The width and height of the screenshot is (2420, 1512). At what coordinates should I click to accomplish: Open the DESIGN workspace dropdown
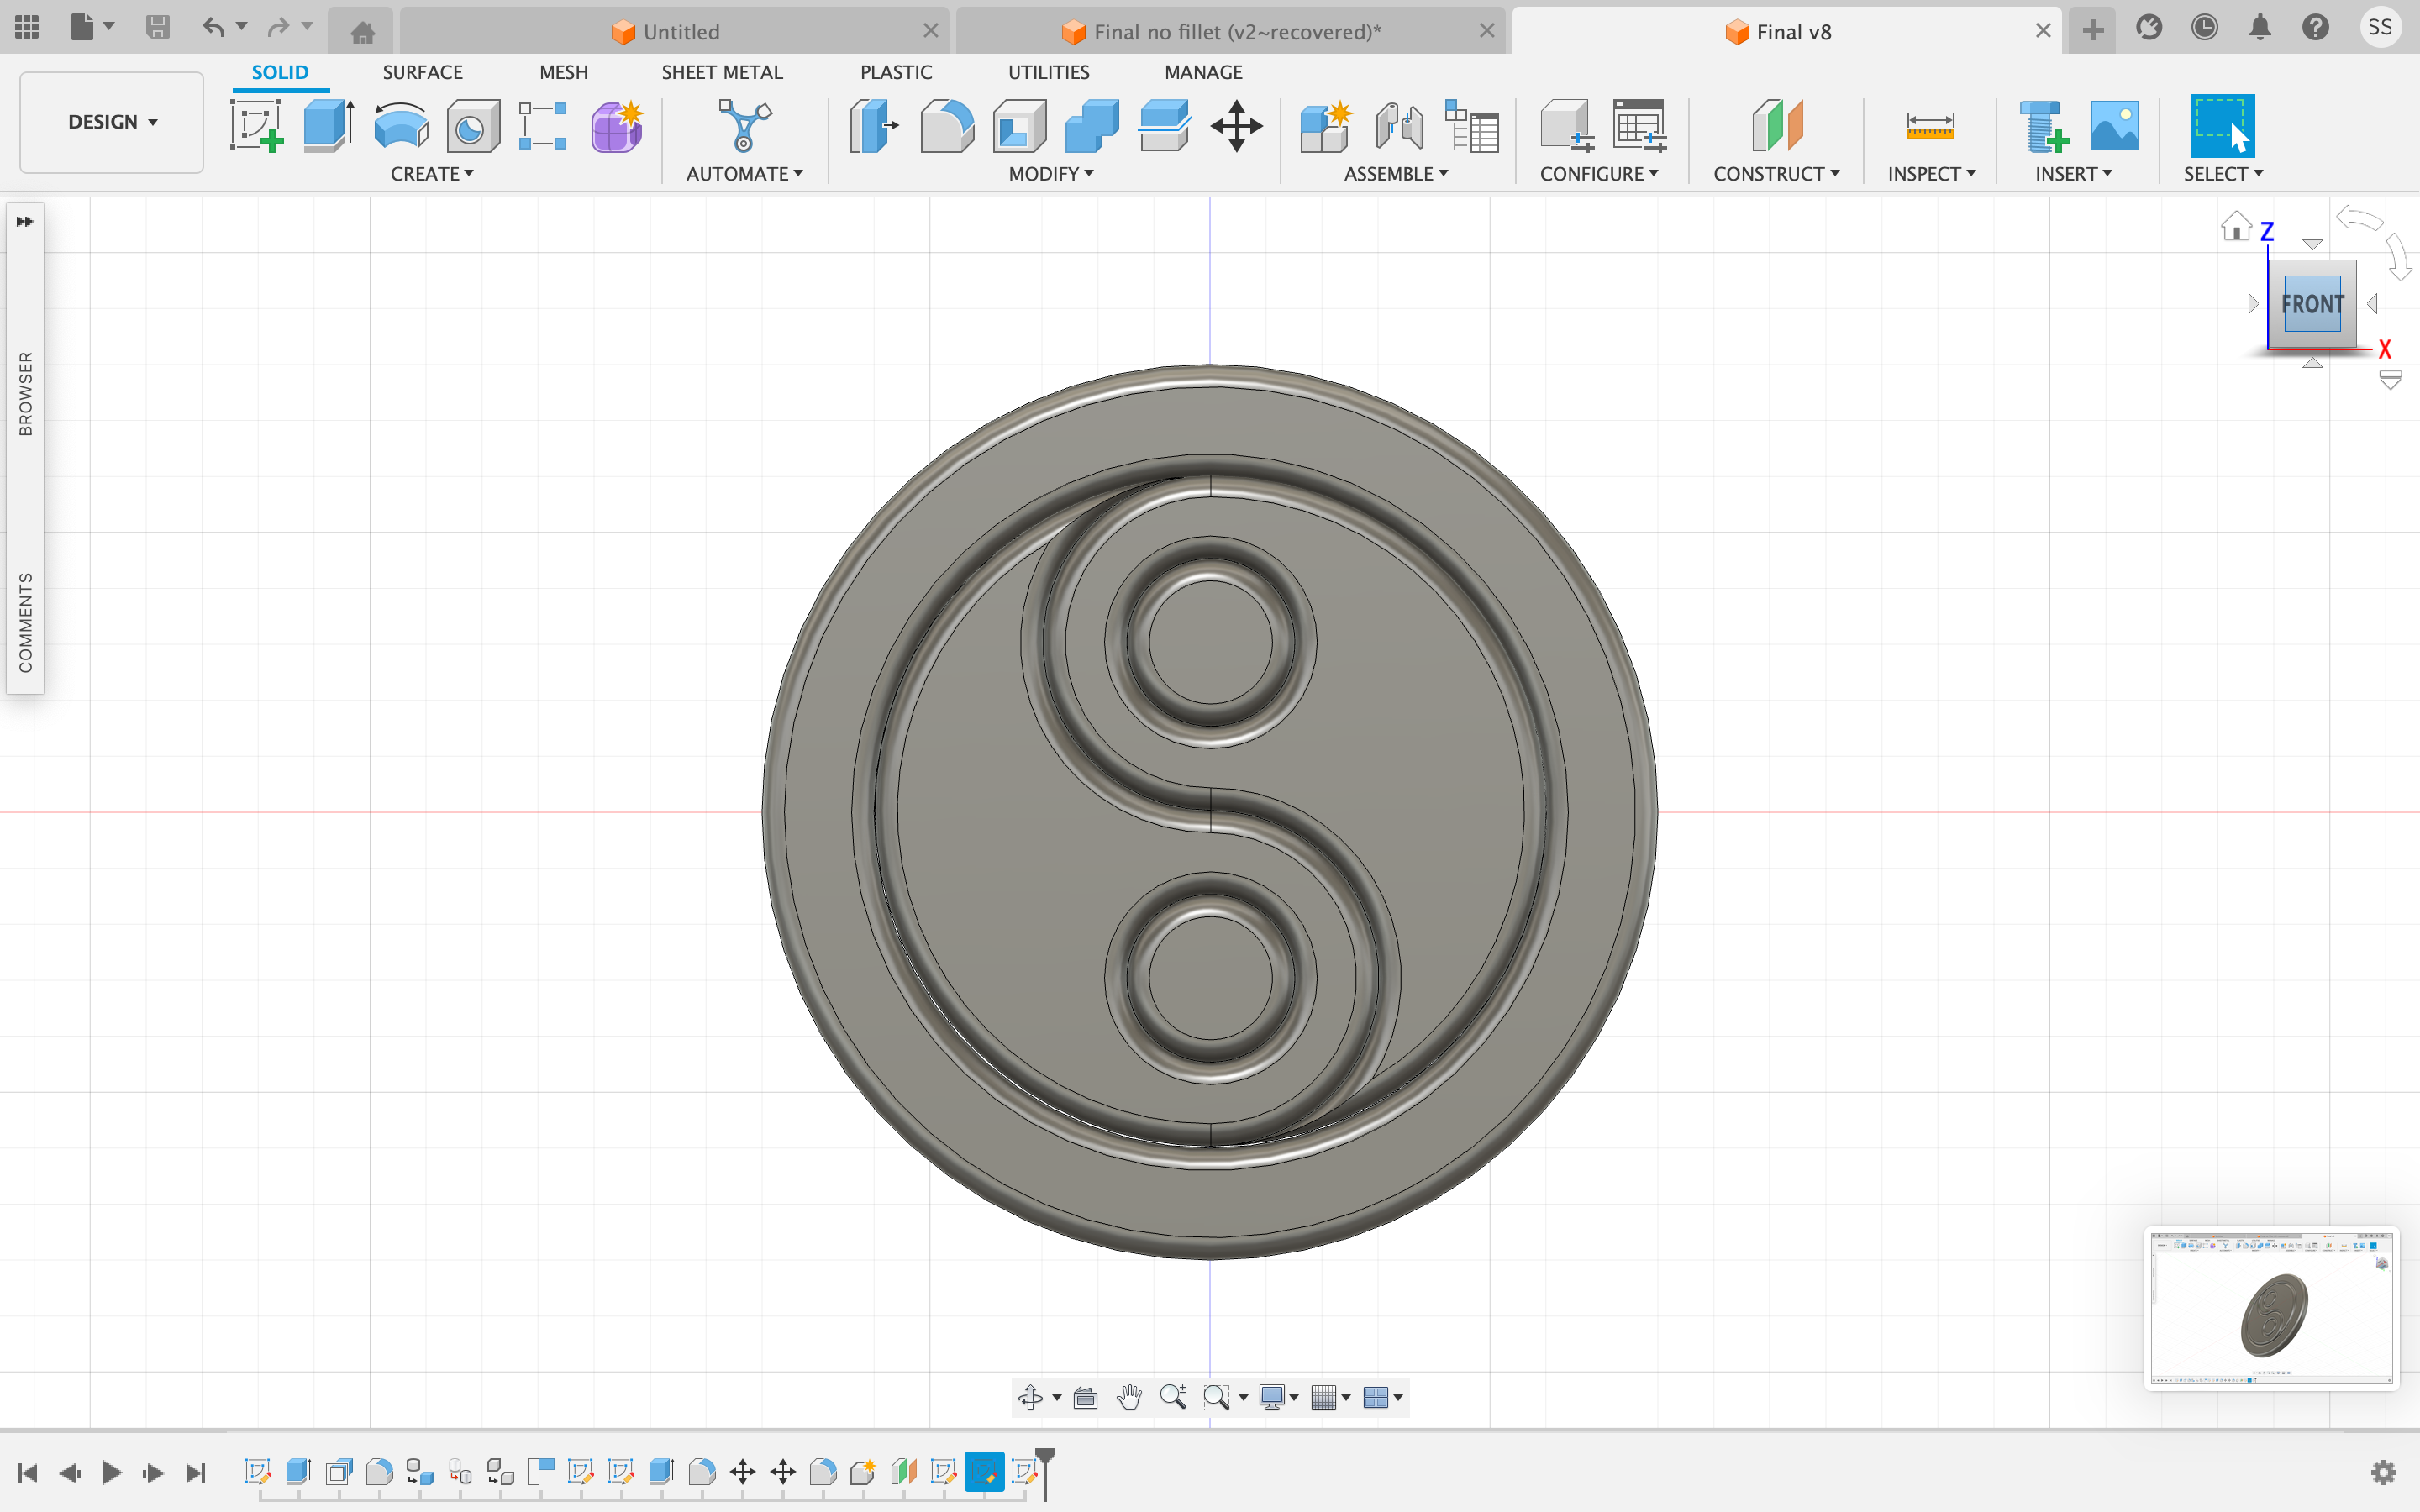point(112,122)
